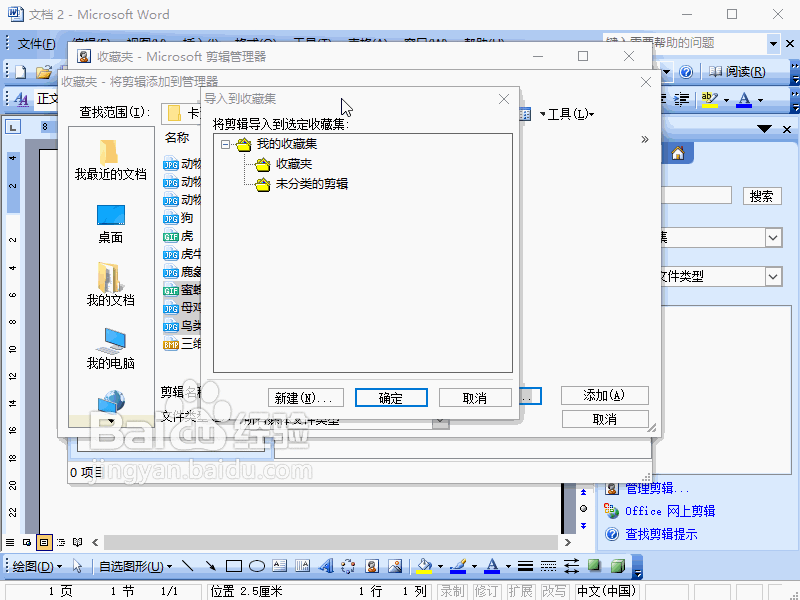Select the Arrow drawing tool
Viewport: 800px width, 600px height.
pos(210,566)
